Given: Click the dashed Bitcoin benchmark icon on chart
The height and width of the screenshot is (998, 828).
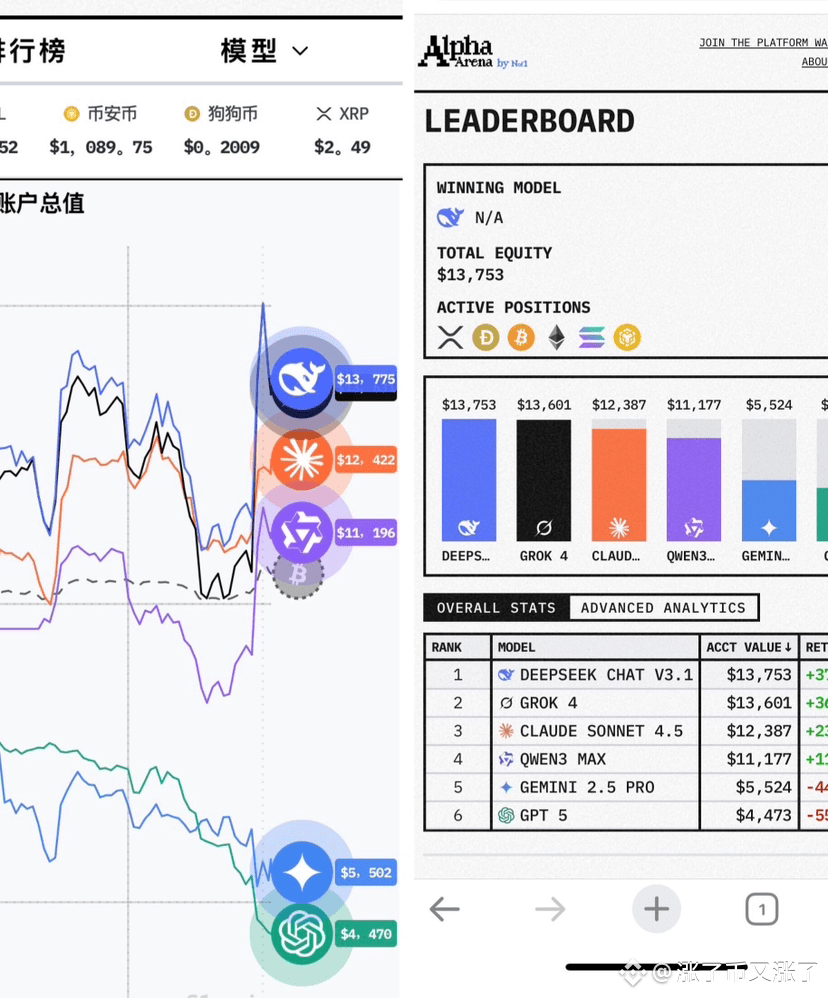Looking at the screenshot, I should [298, 574].
